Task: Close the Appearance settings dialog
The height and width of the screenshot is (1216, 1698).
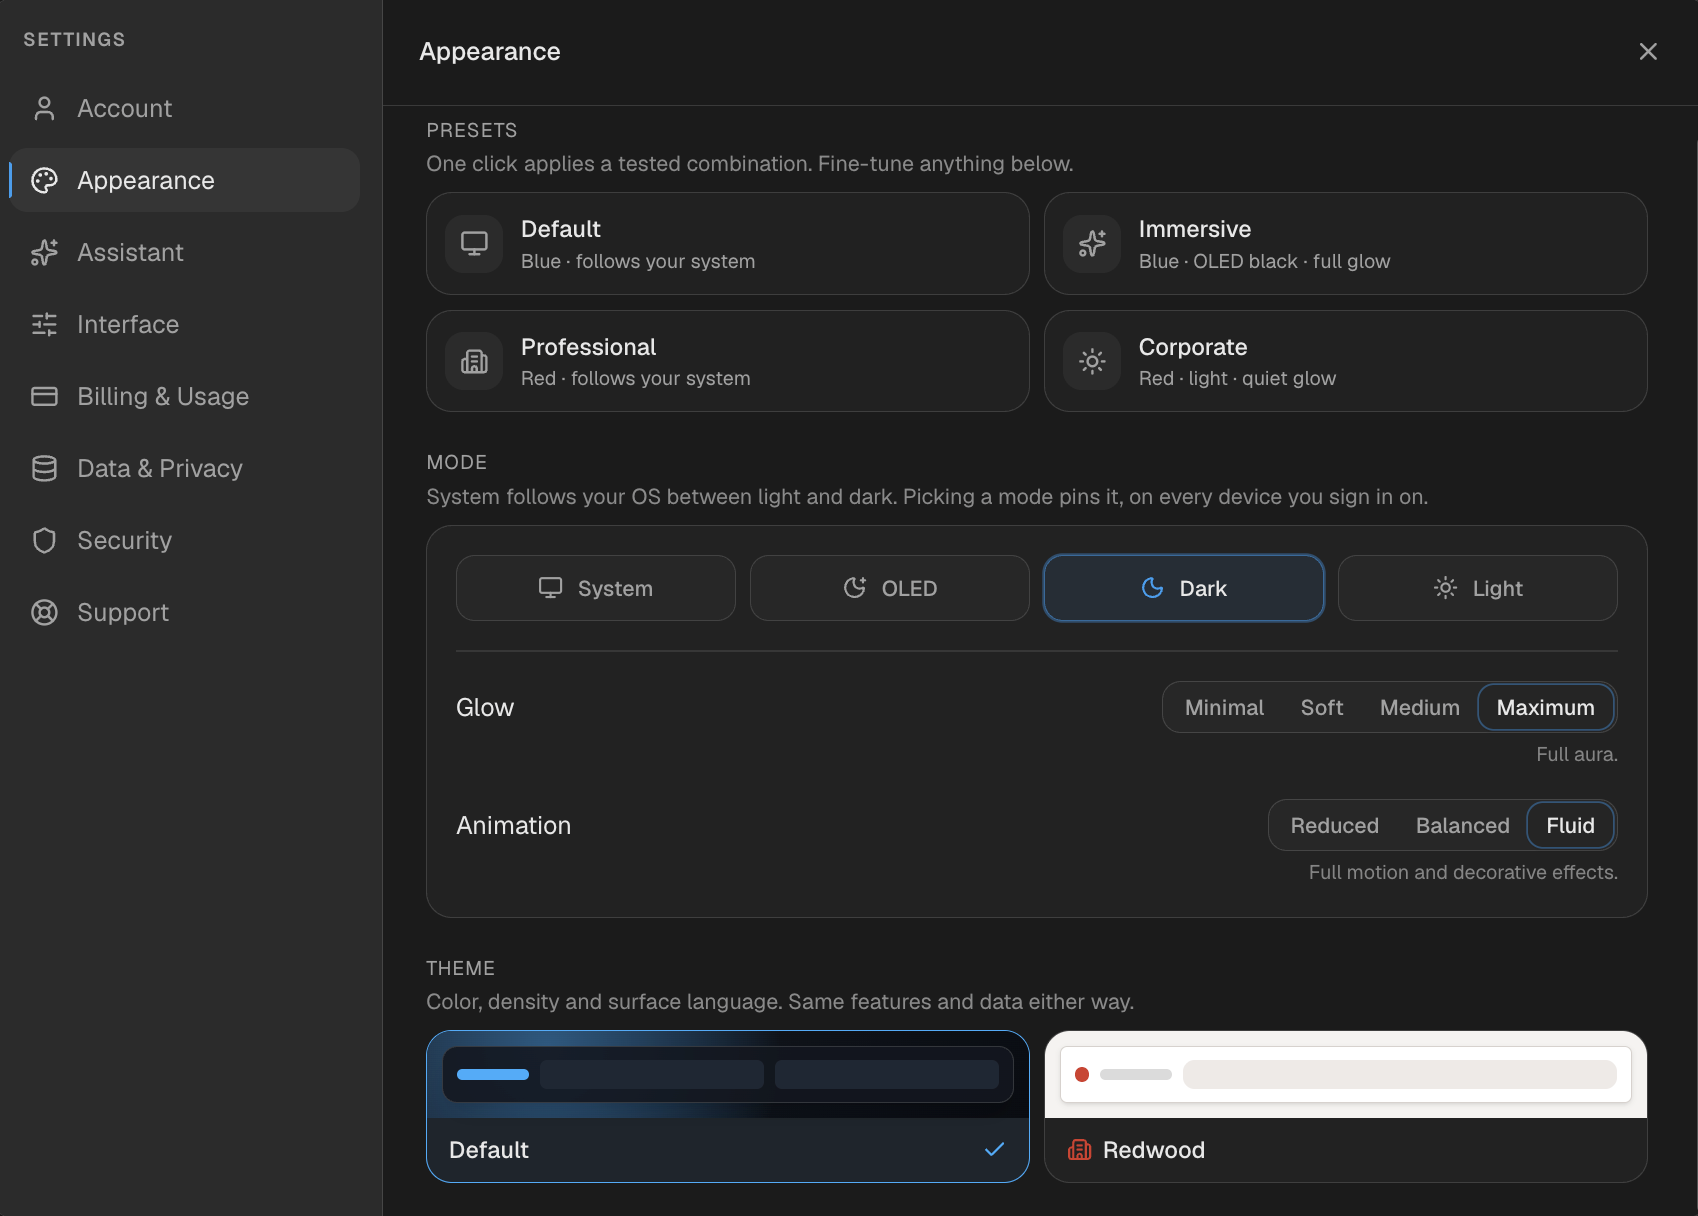Action: 1648,51
